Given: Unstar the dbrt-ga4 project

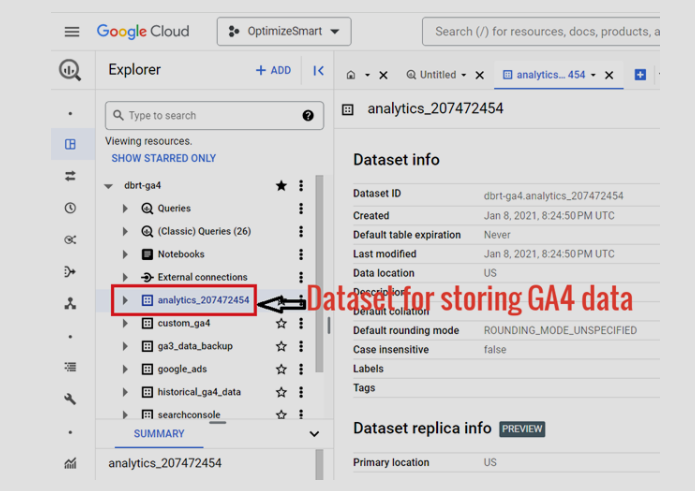Looking at the screenshot, I should pyautogui.click(x=281, y=186).
